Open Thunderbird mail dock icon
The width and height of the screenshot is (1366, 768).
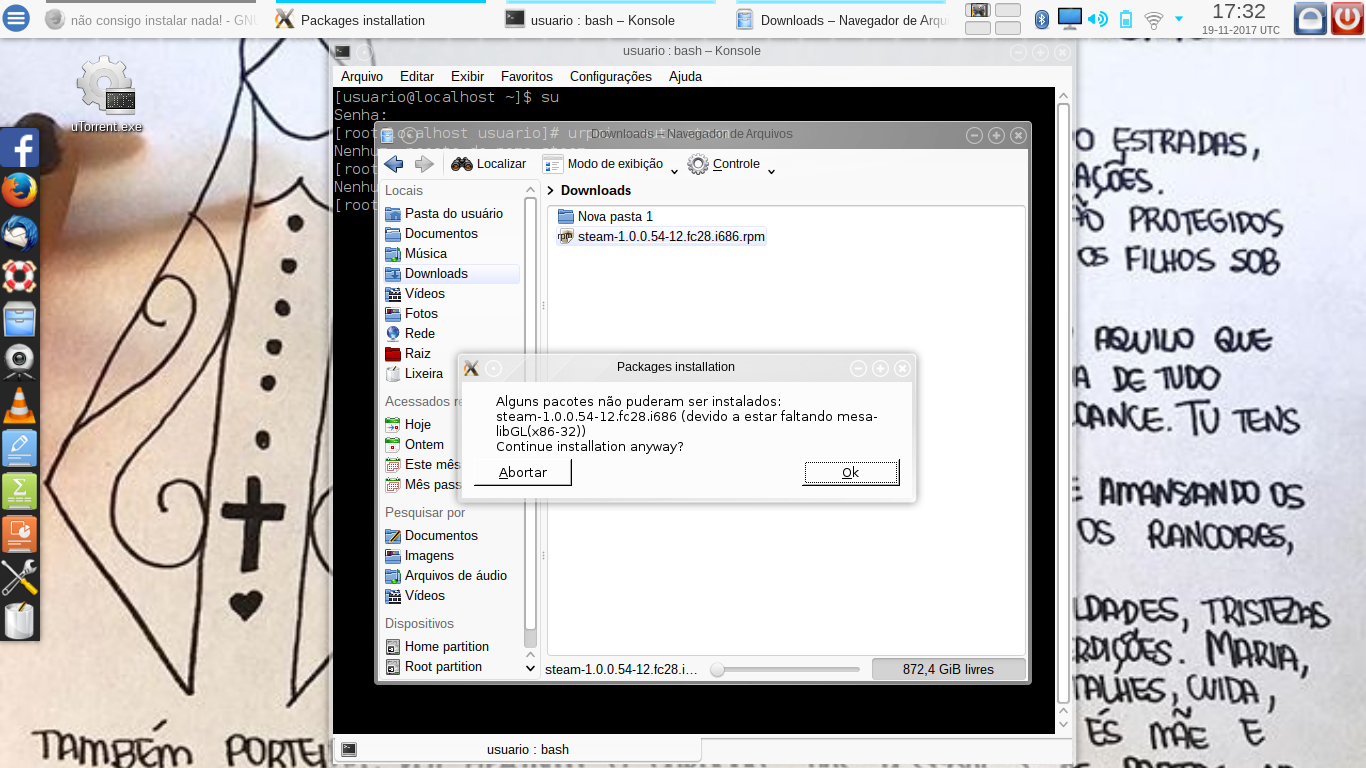[x=19, y=233]
